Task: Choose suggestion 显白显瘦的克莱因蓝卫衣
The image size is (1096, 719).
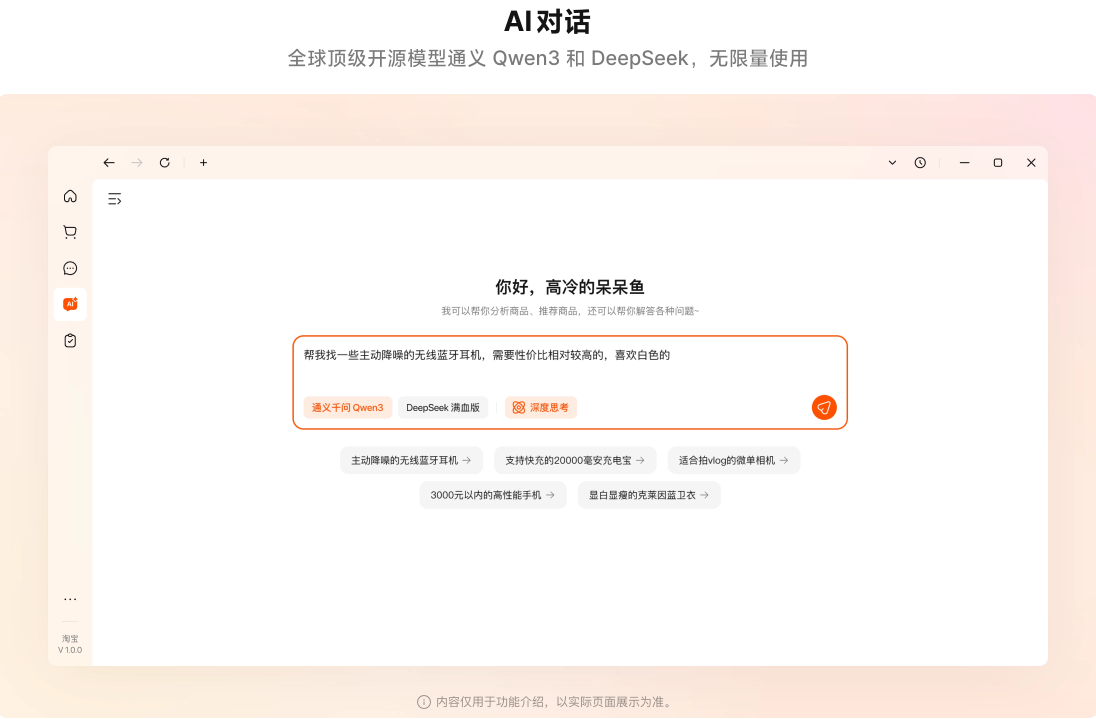Action: [649, 495]
